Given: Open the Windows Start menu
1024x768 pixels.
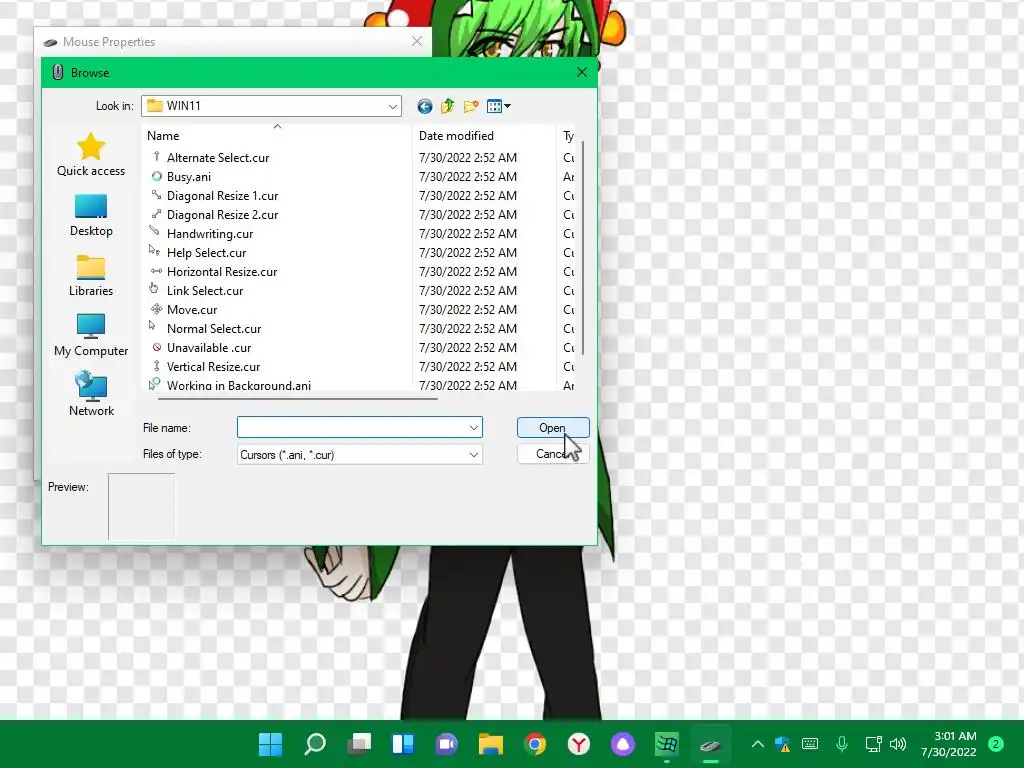Looking at the screenshot, I should (270, 744).
